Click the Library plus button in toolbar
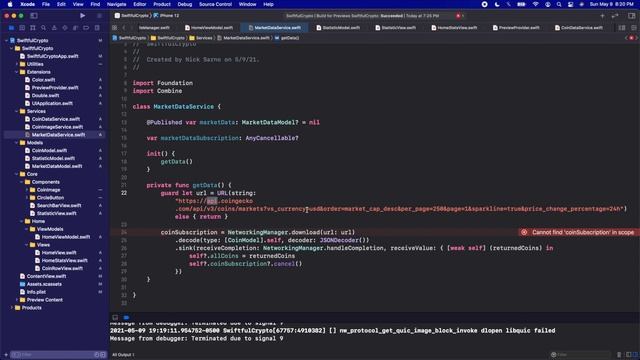Screen dimensions: 640x360 [602, 16]
